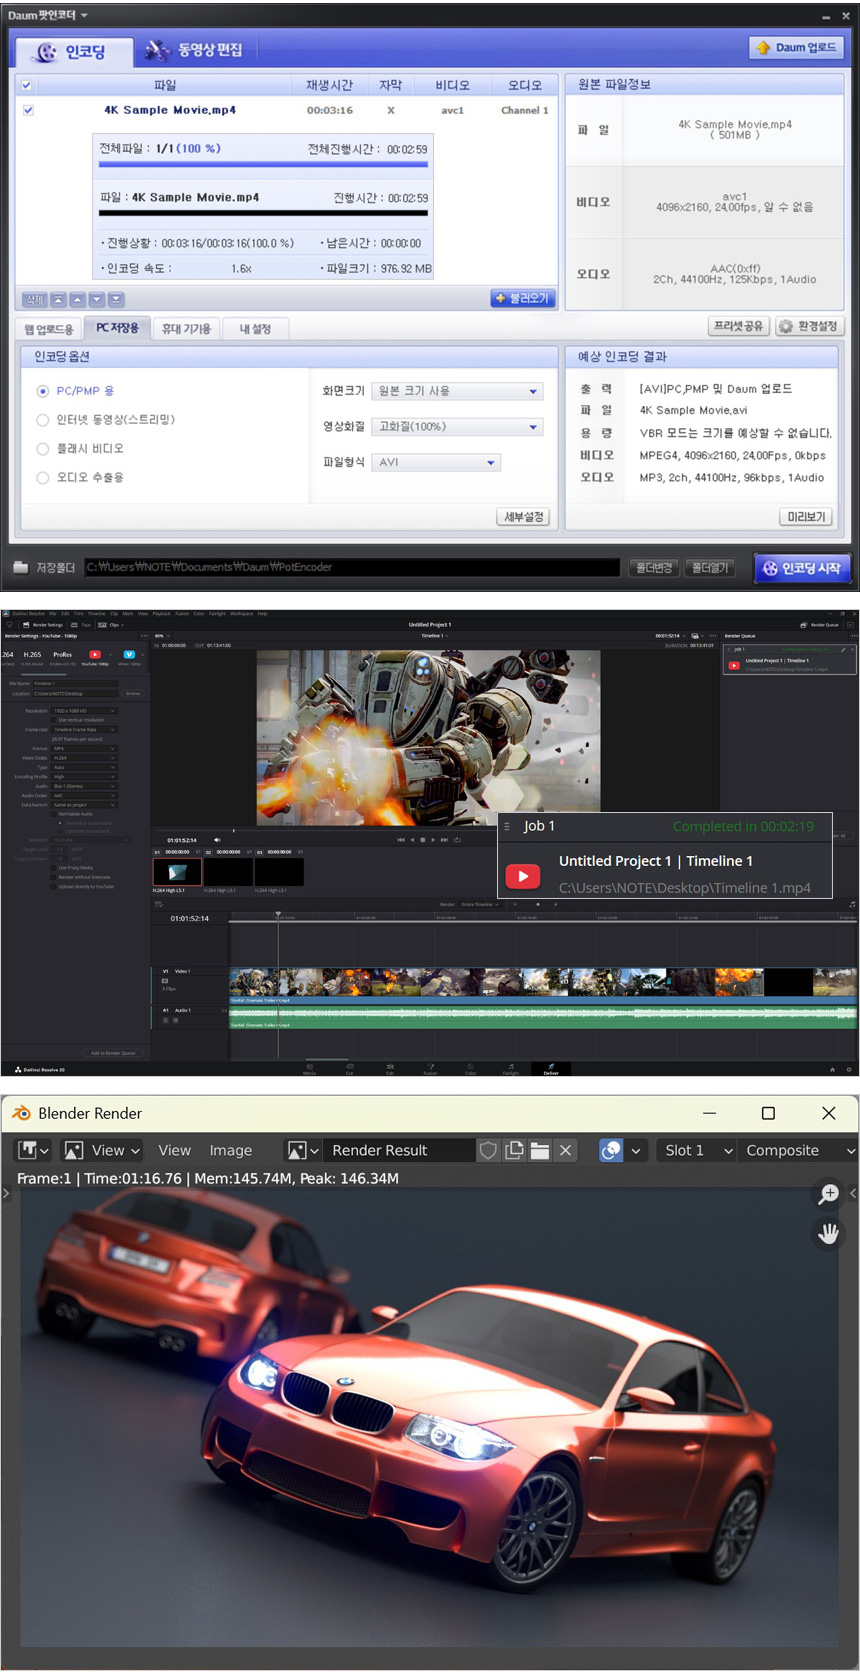Open image folder icon beside Render Result
This screenshot has height=1673, width=860.
(540, 1150)
